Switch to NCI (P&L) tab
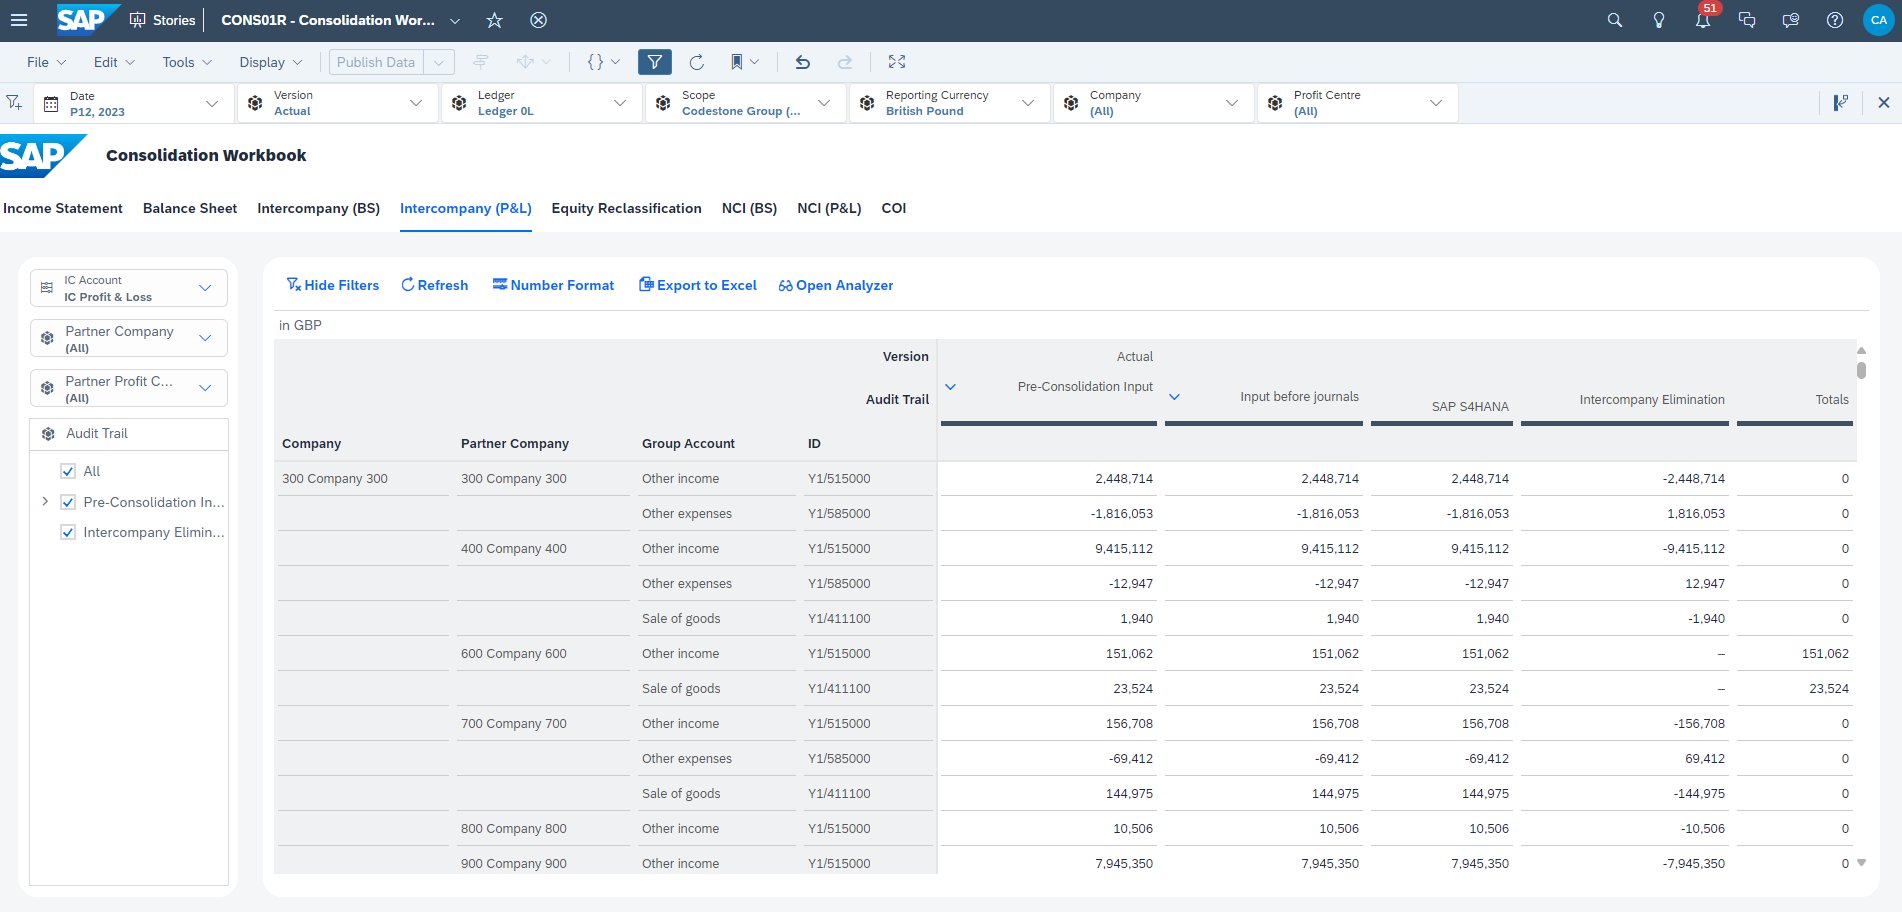Viewport: 1902px width, 912px height. [829, 208]
